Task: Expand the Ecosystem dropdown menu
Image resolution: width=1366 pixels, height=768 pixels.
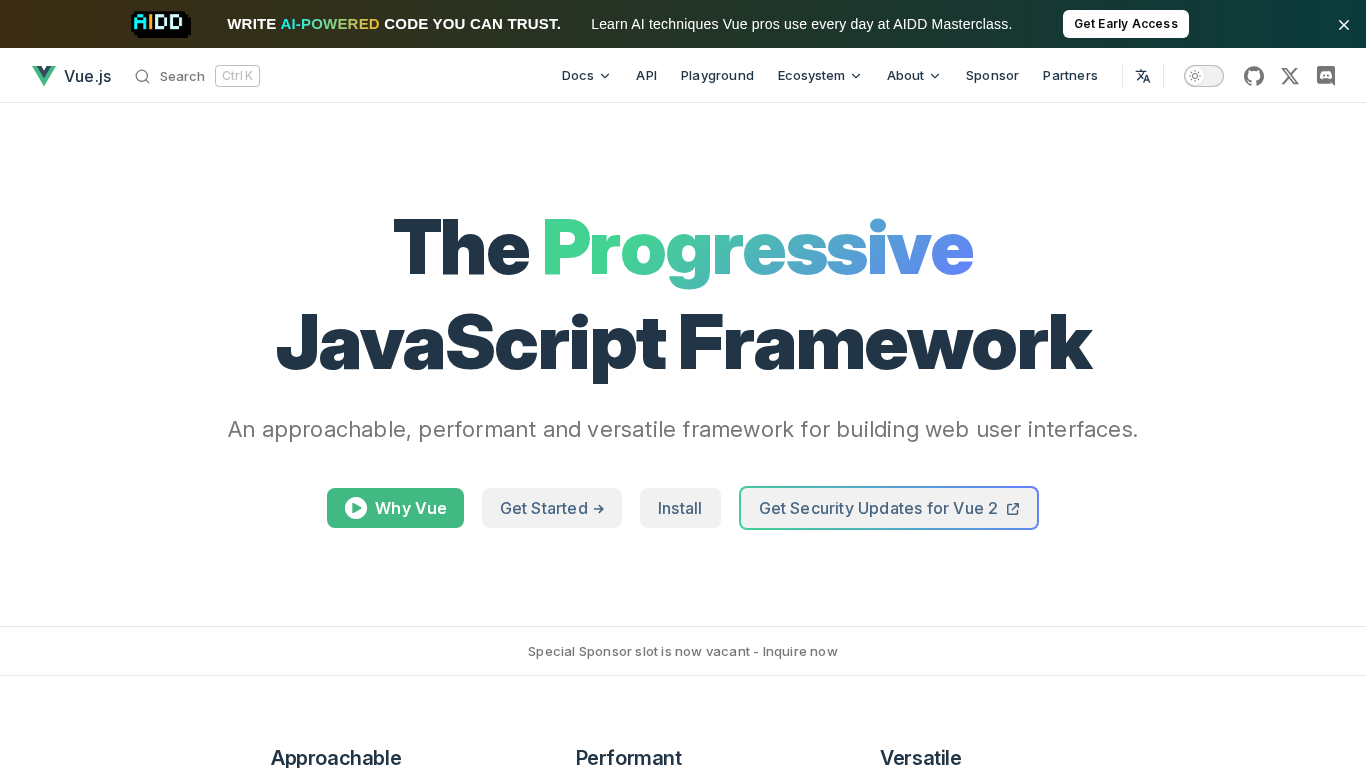Action: coord(820,76)
